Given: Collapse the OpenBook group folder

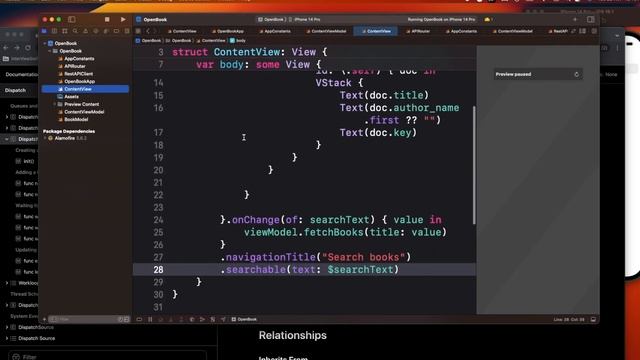Looking at the screenshot, I should pos(50,51).
